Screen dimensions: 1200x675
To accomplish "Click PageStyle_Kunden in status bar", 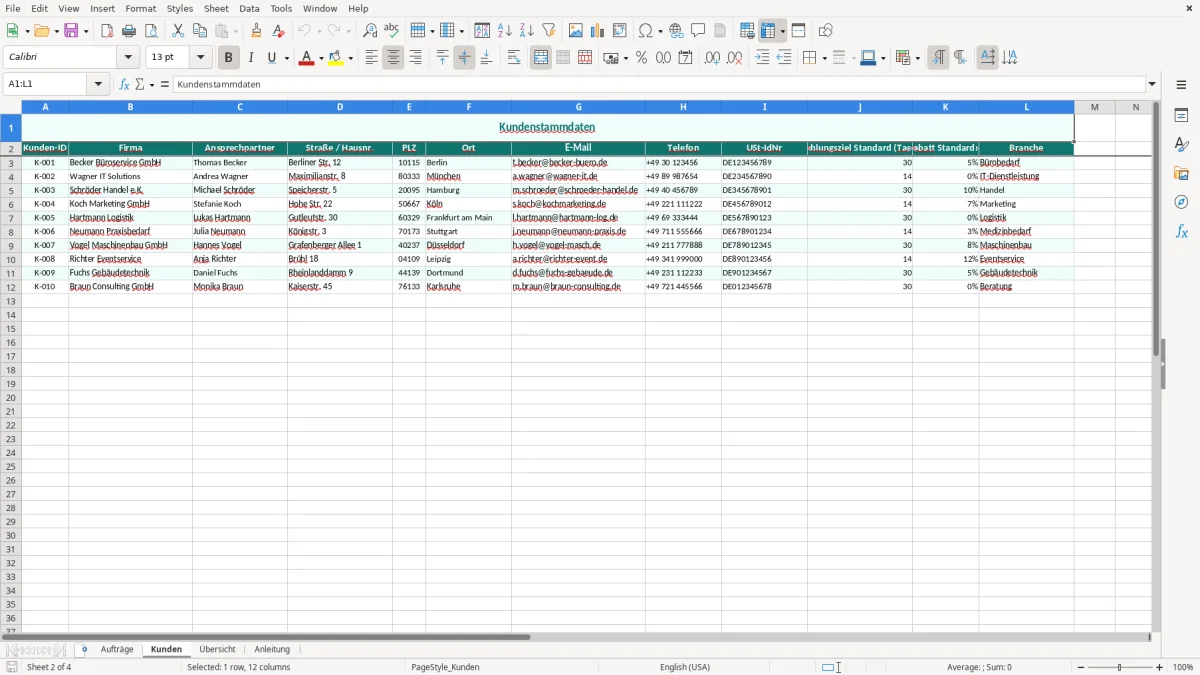I will [445, 667].
